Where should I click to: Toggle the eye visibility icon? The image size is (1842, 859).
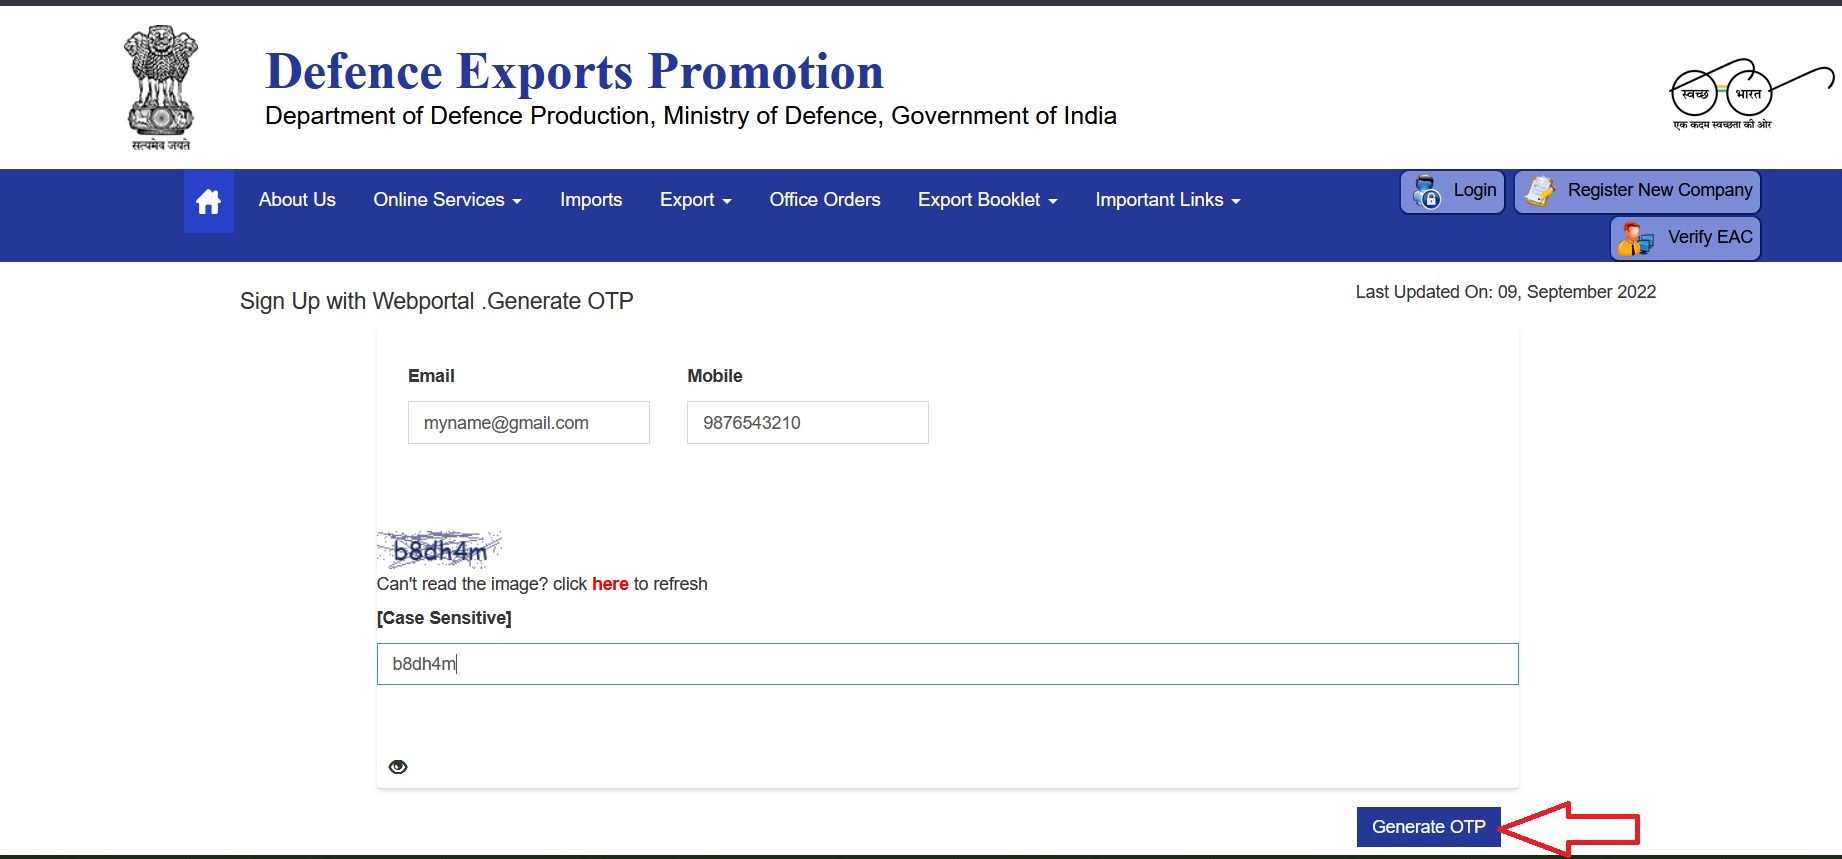(x=398, y=767)
